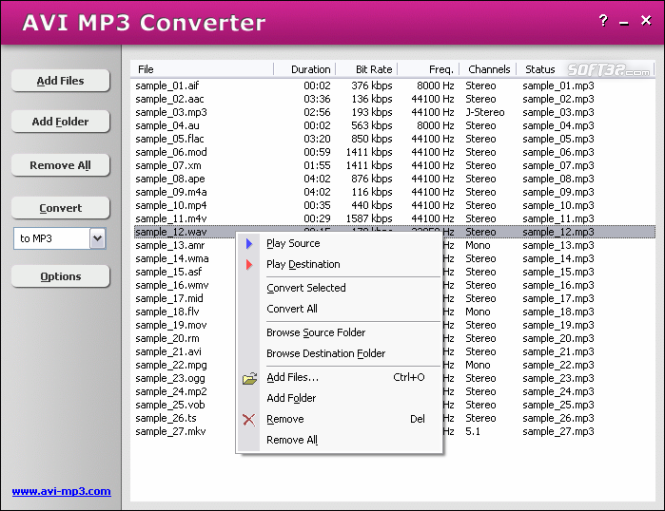Select the sample_21.avi file
Image resolution: width=665 pixels, height=511 pixels.
click(x=168, y=352)
